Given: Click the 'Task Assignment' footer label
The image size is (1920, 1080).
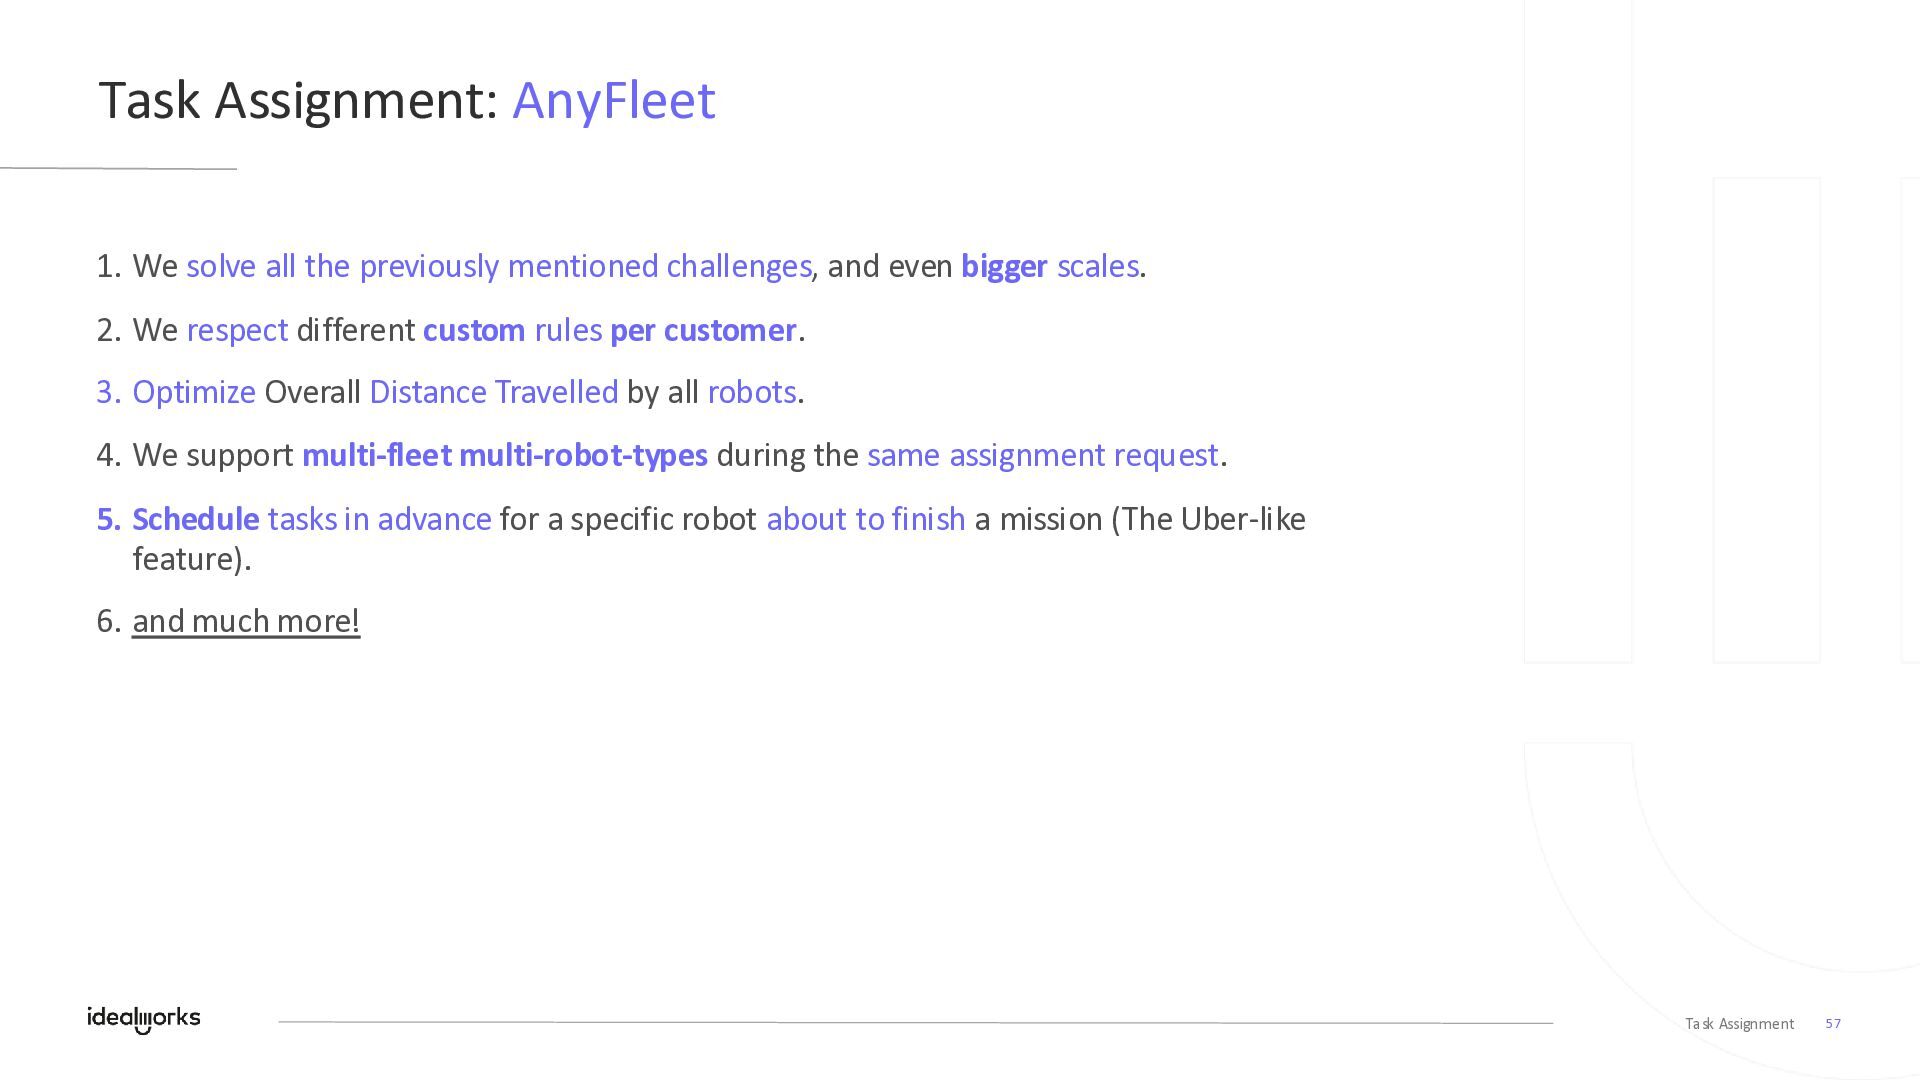Looking at the screenshot, I should point(1739,1023).
